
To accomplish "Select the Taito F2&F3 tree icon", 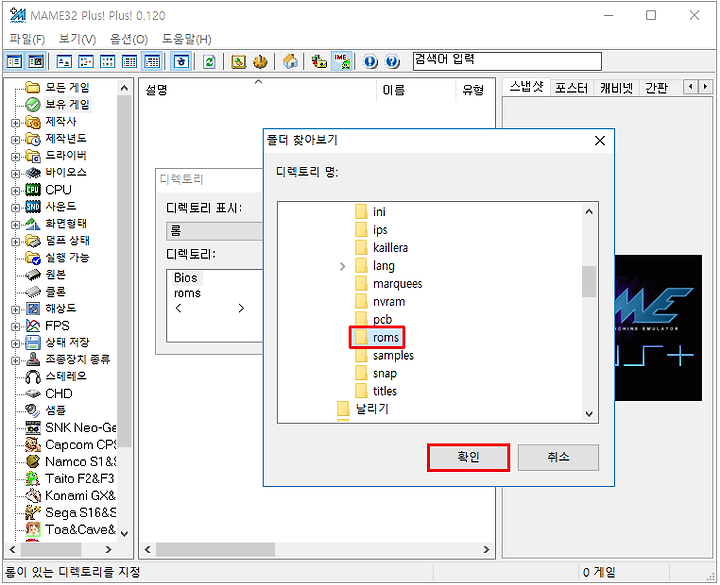I will (33, 478).
